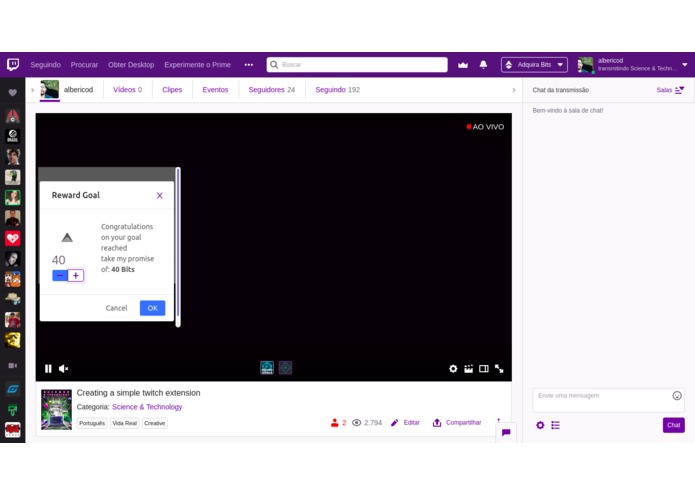Click the eye total views icon
Screen dimensions: 695x494
click(x=356, y=423)
